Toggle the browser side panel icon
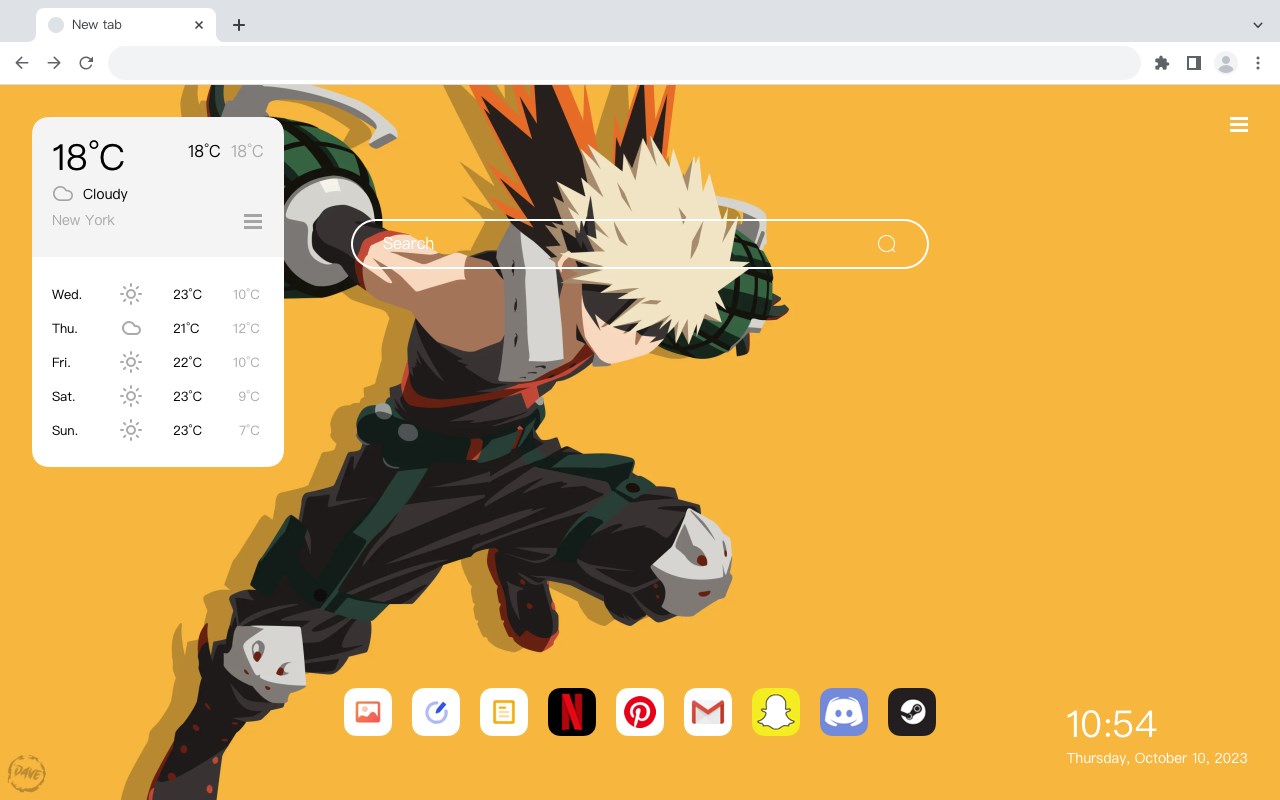Viewport: 1280px width, 800px height. pyautogui.click(x=1193, y=63)
